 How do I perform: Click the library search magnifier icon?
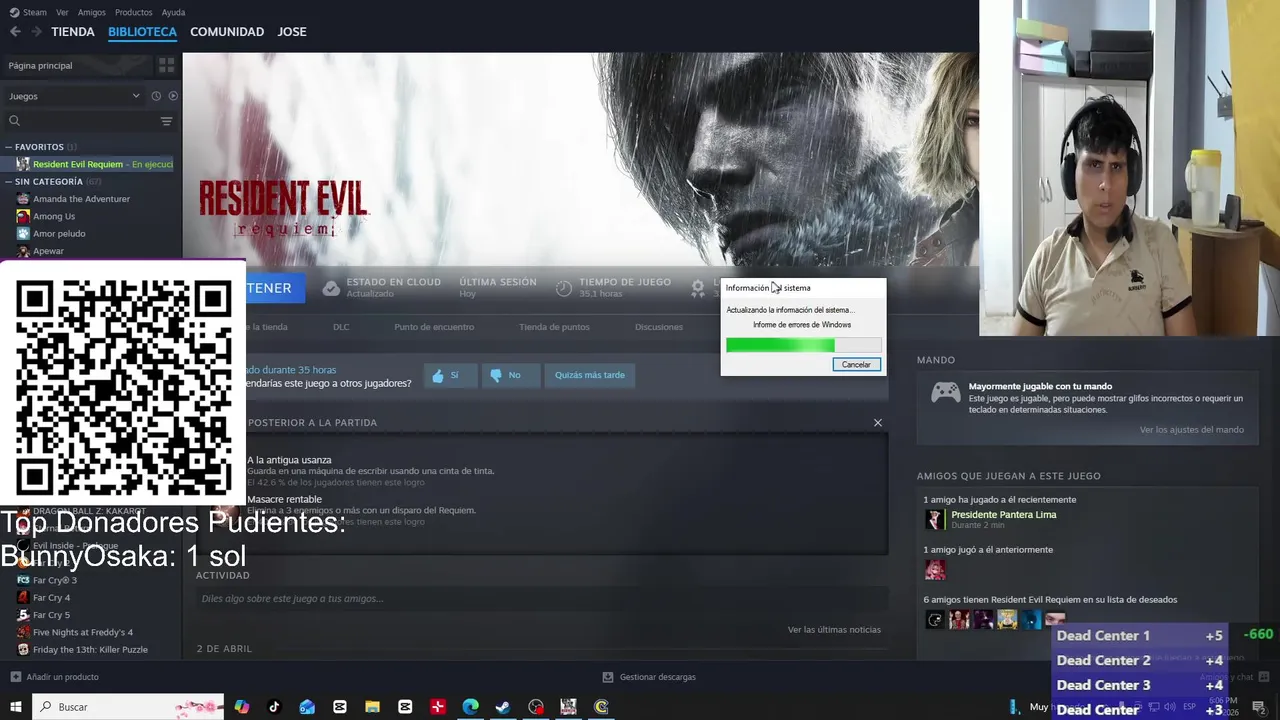[x=14, y=121]
